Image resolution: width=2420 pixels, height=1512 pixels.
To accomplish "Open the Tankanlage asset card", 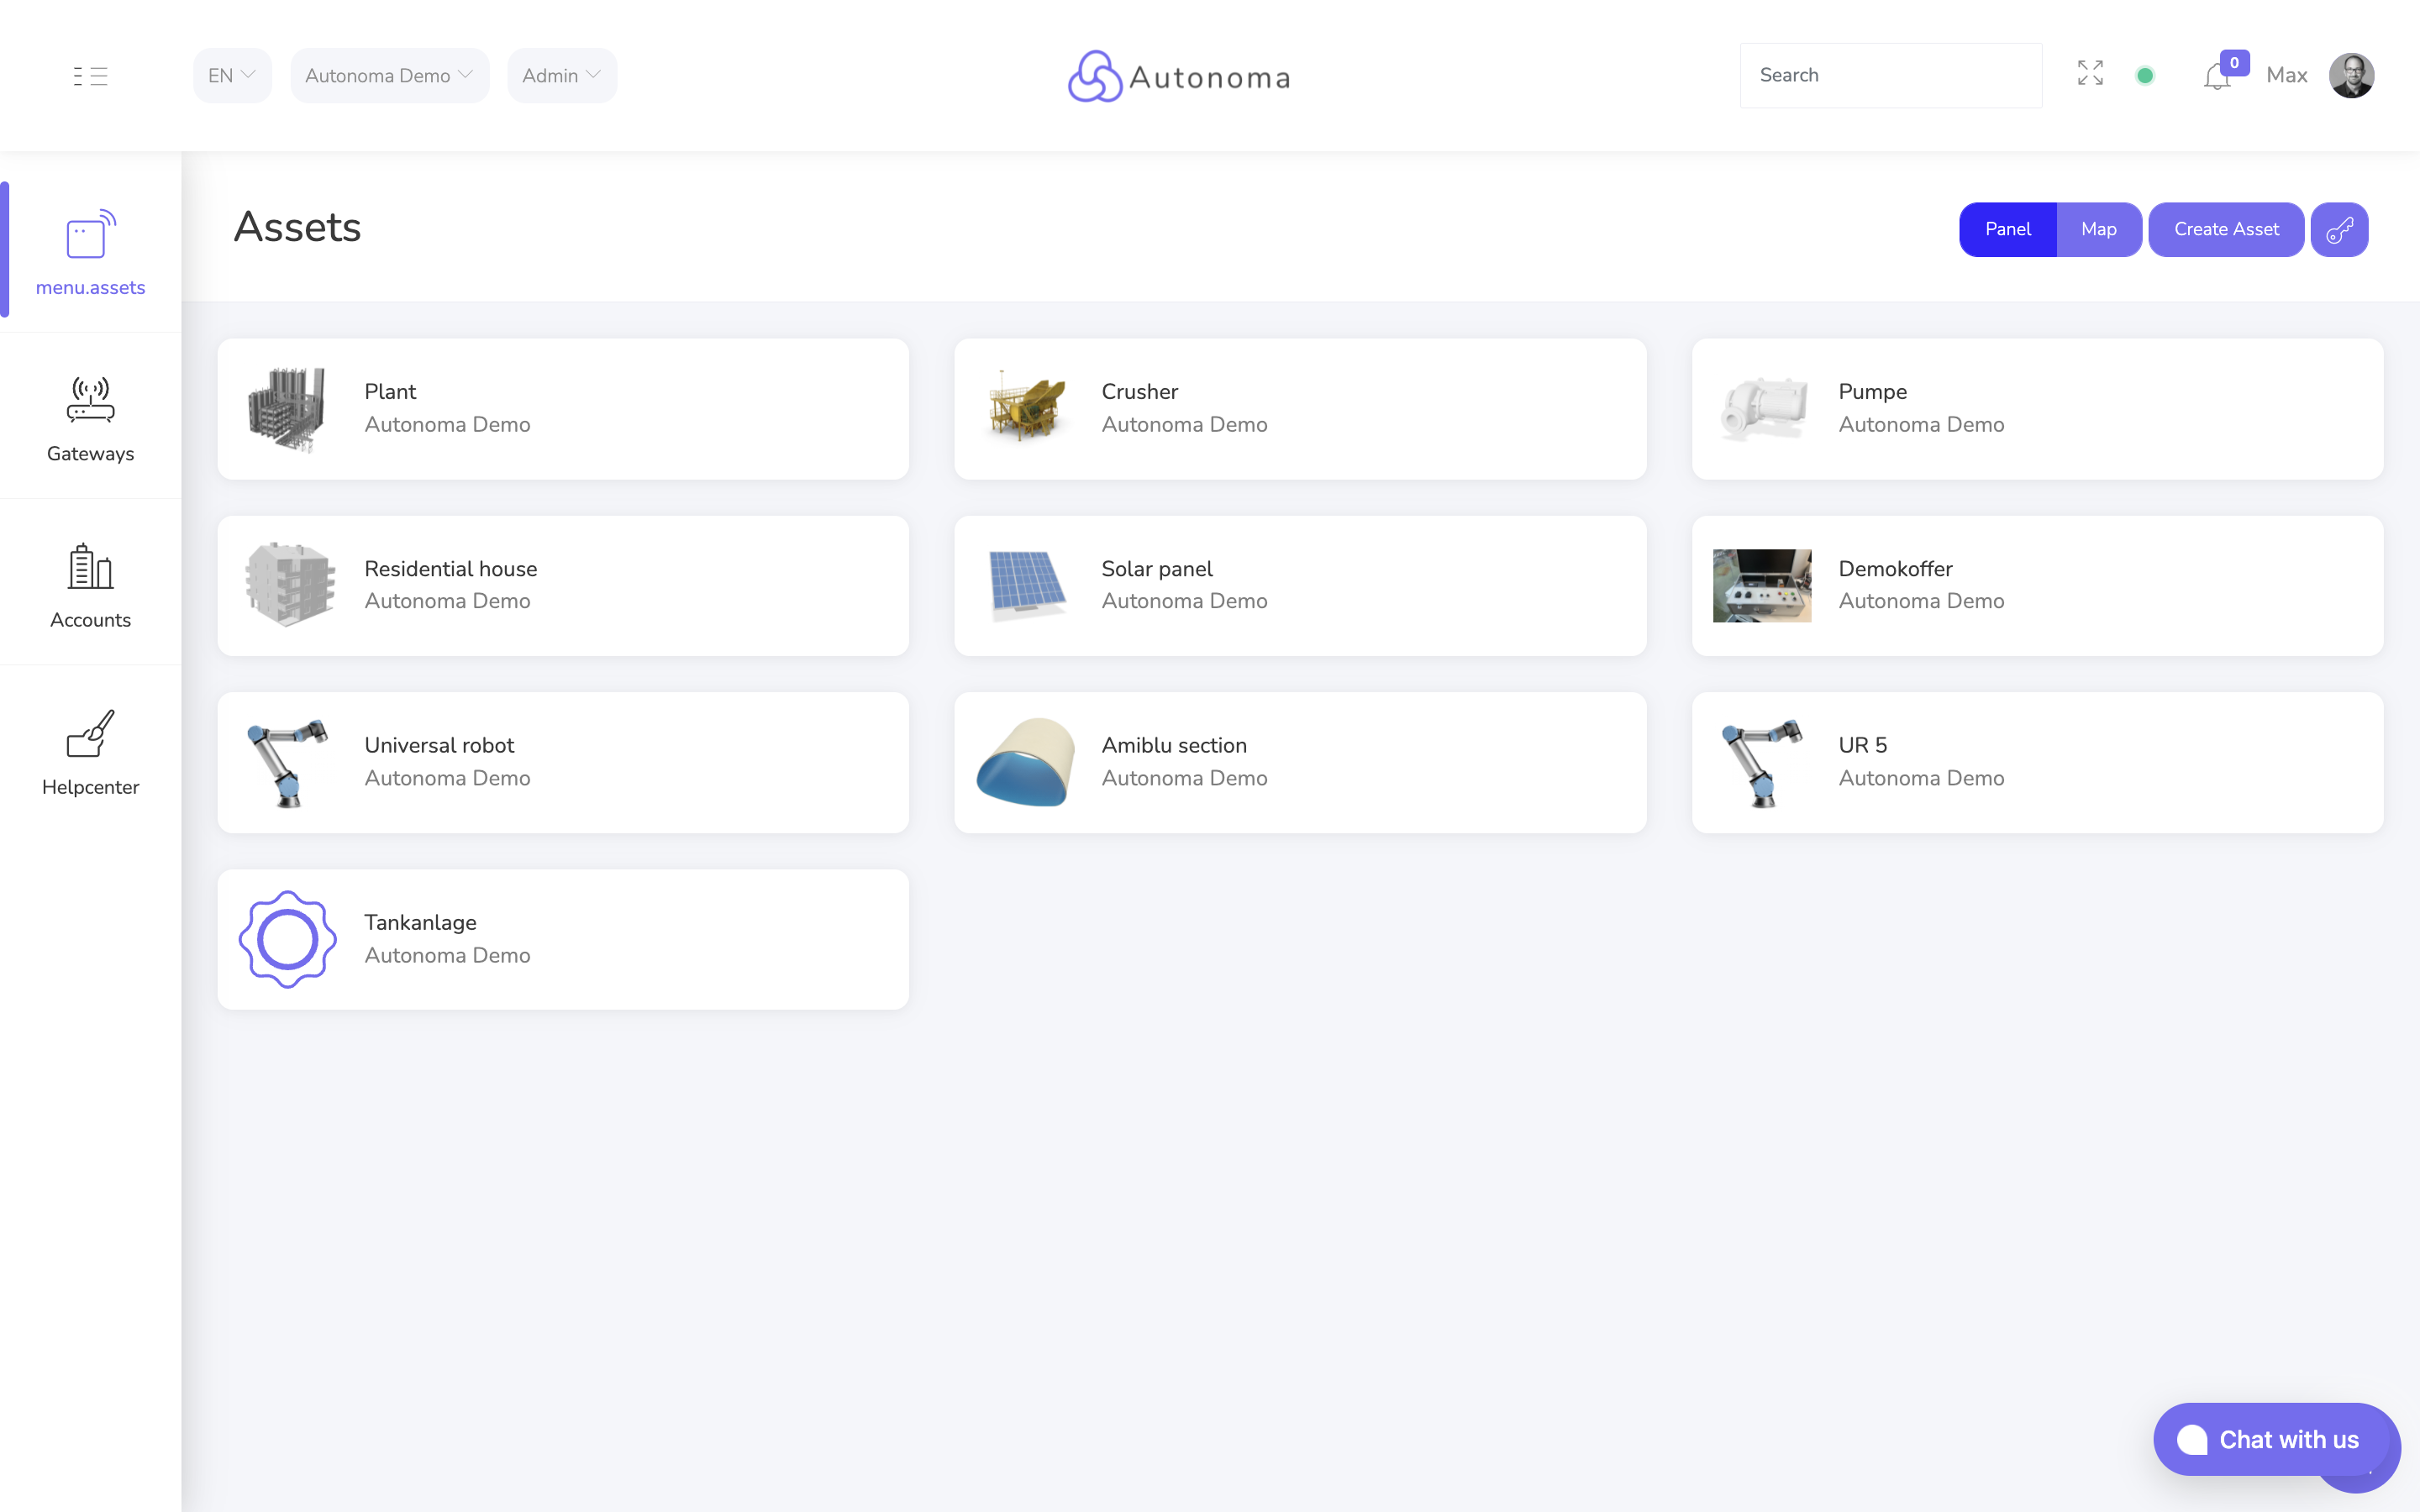I will 562,939.
